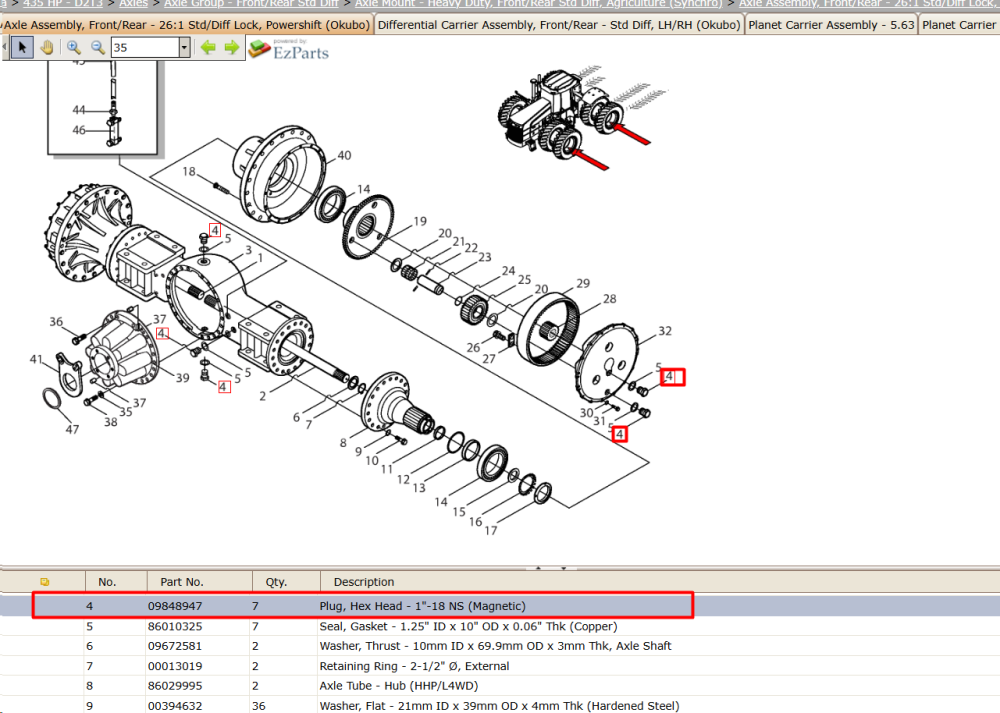Select the arrow pointer tool
This screenshot has height=713, width=1000.
[x=22, y=47]
